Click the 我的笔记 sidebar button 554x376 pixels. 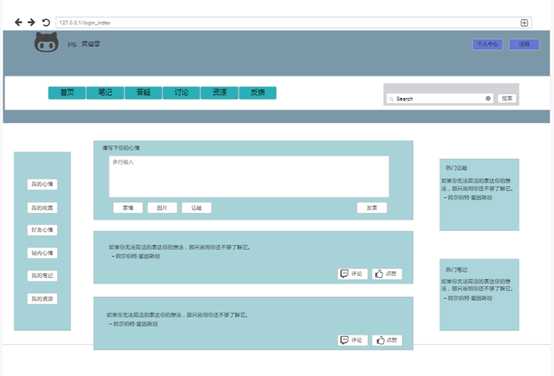pos(42,276)
